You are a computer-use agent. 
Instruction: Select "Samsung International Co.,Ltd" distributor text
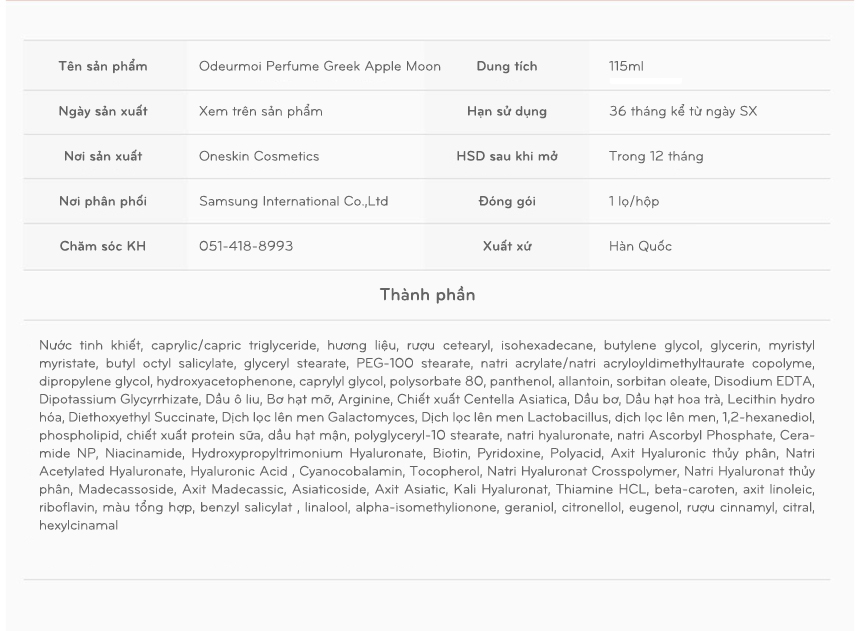point(294,201)
